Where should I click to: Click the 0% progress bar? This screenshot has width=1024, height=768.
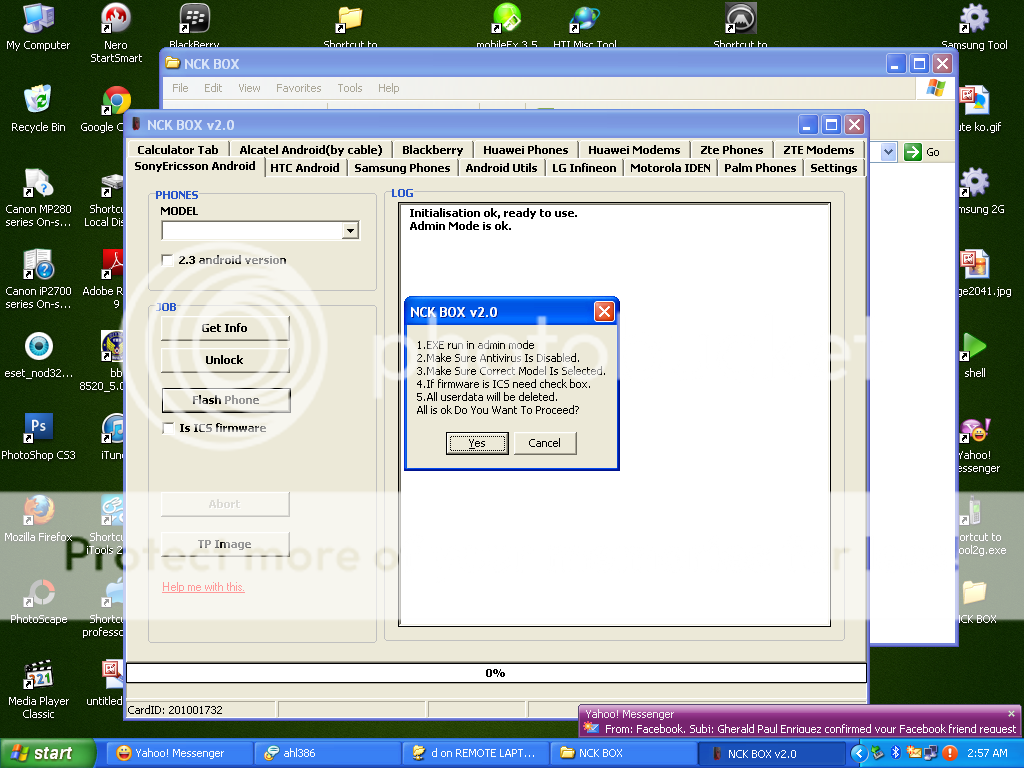click(495, 673)
